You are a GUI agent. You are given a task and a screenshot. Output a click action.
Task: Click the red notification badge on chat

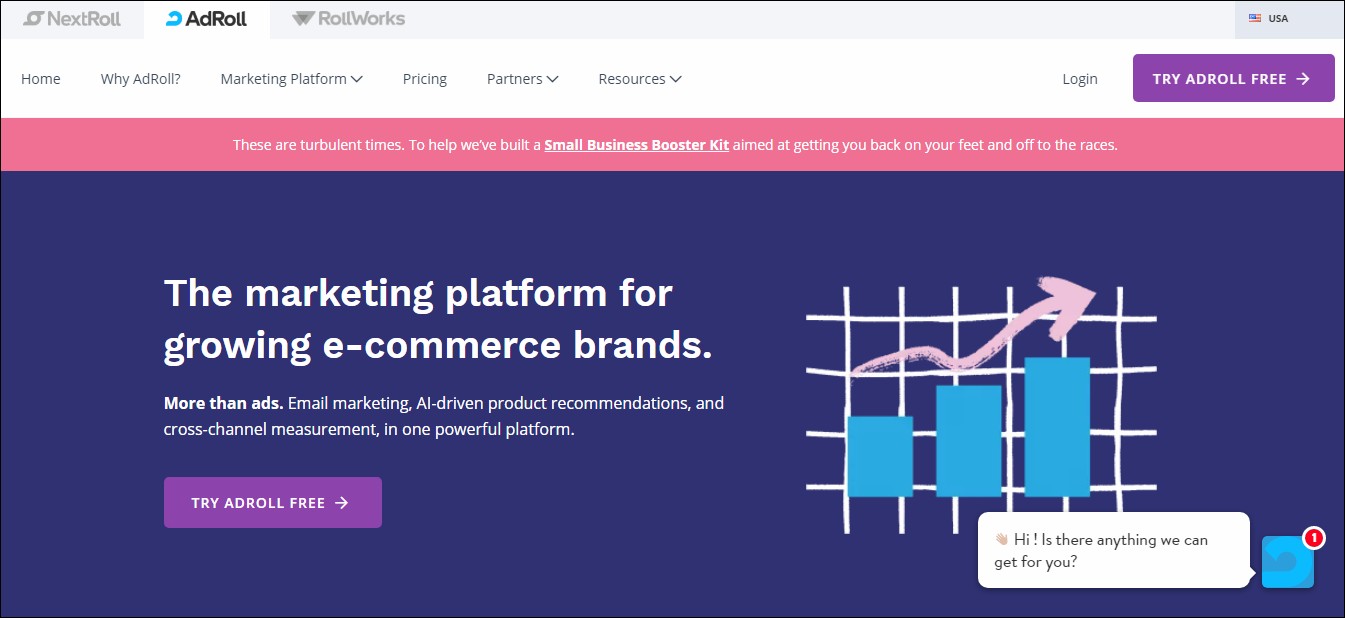1314,538
